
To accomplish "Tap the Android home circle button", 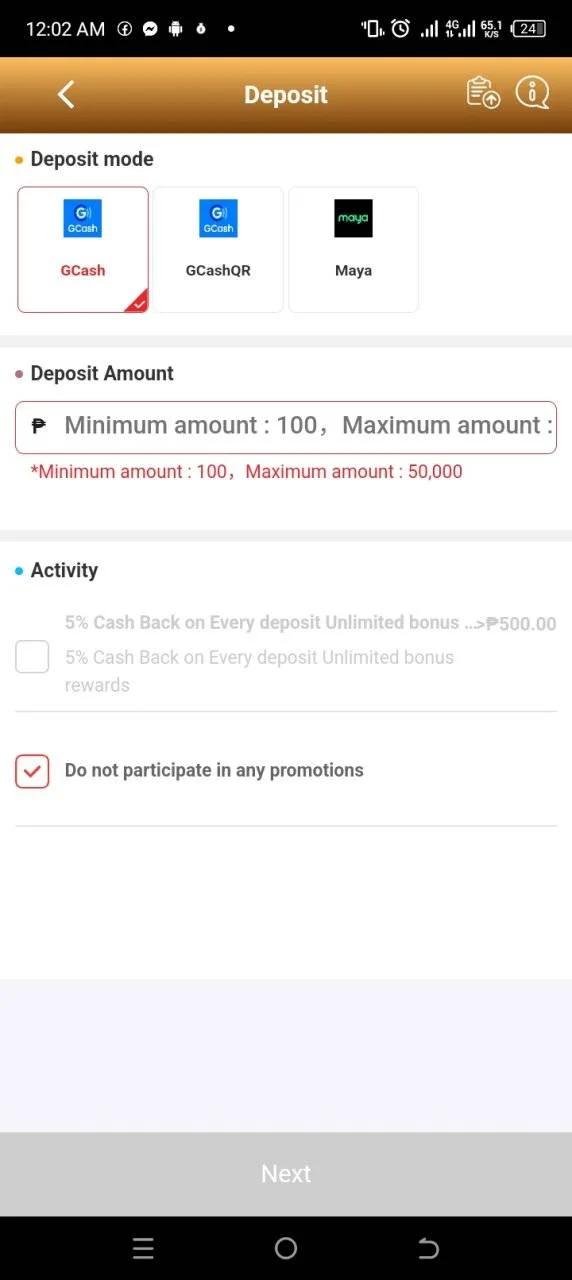I will [286, 1248].
